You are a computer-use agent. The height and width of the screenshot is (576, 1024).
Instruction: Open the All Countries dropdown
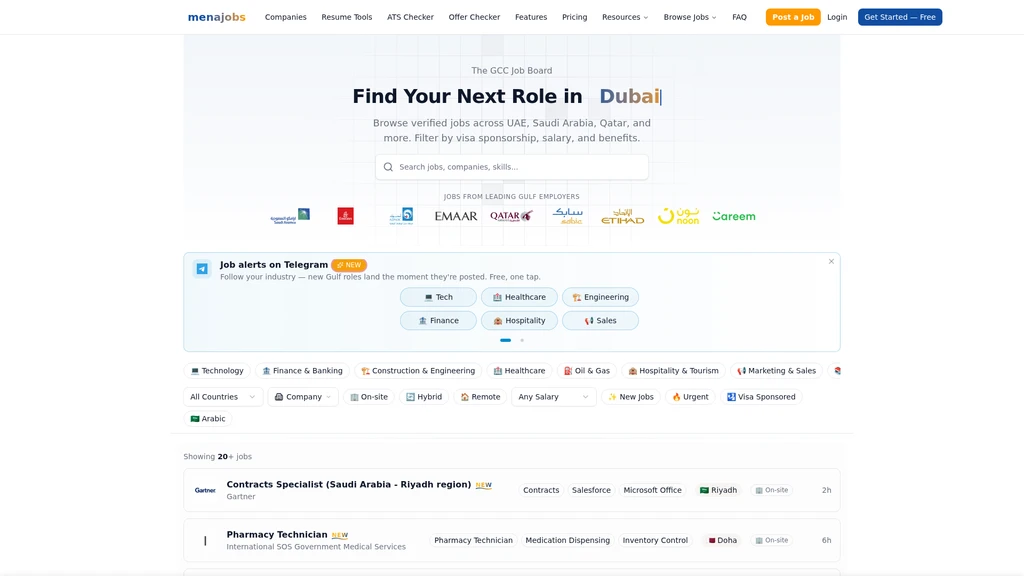coord(223,397)
